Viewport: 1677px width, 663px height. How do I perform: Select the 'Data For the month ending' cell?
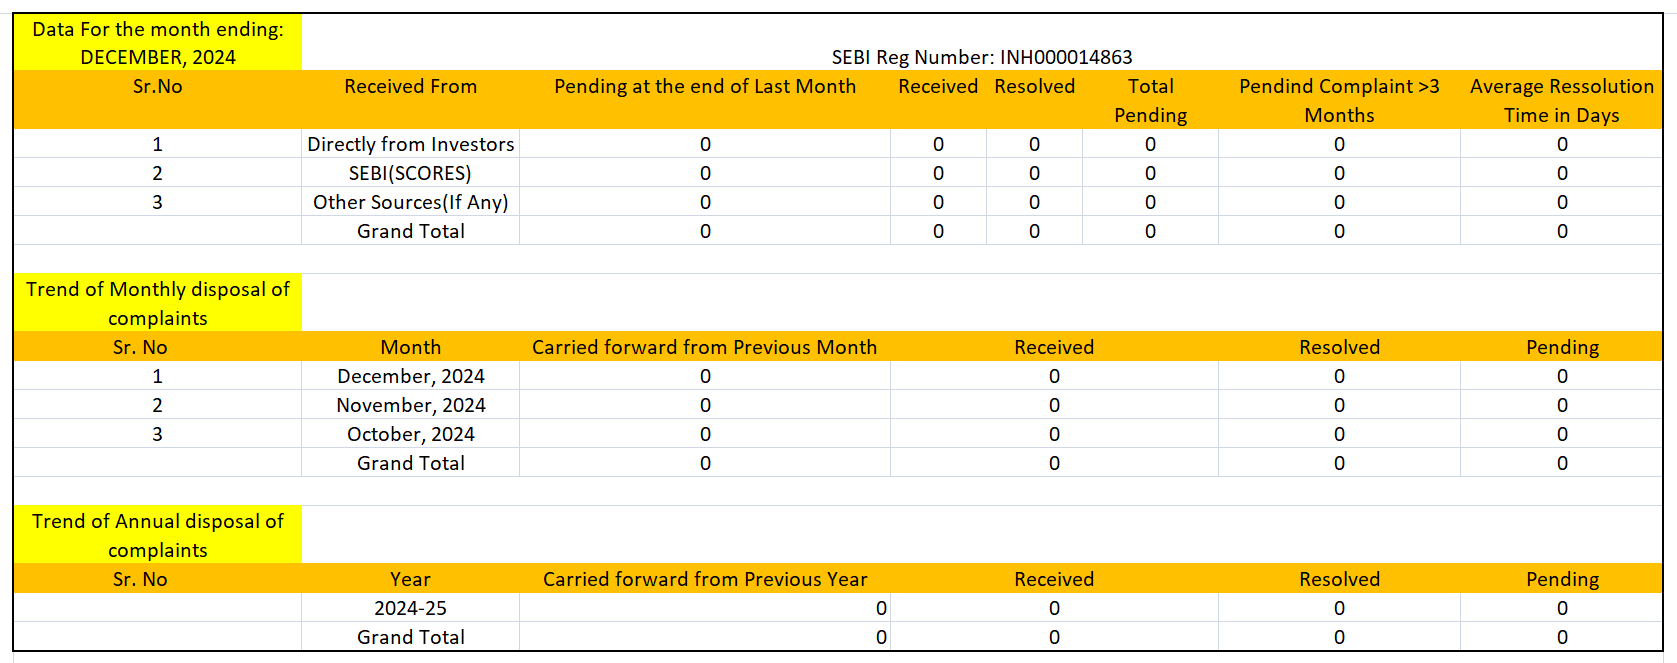click(x=158, y=43)
